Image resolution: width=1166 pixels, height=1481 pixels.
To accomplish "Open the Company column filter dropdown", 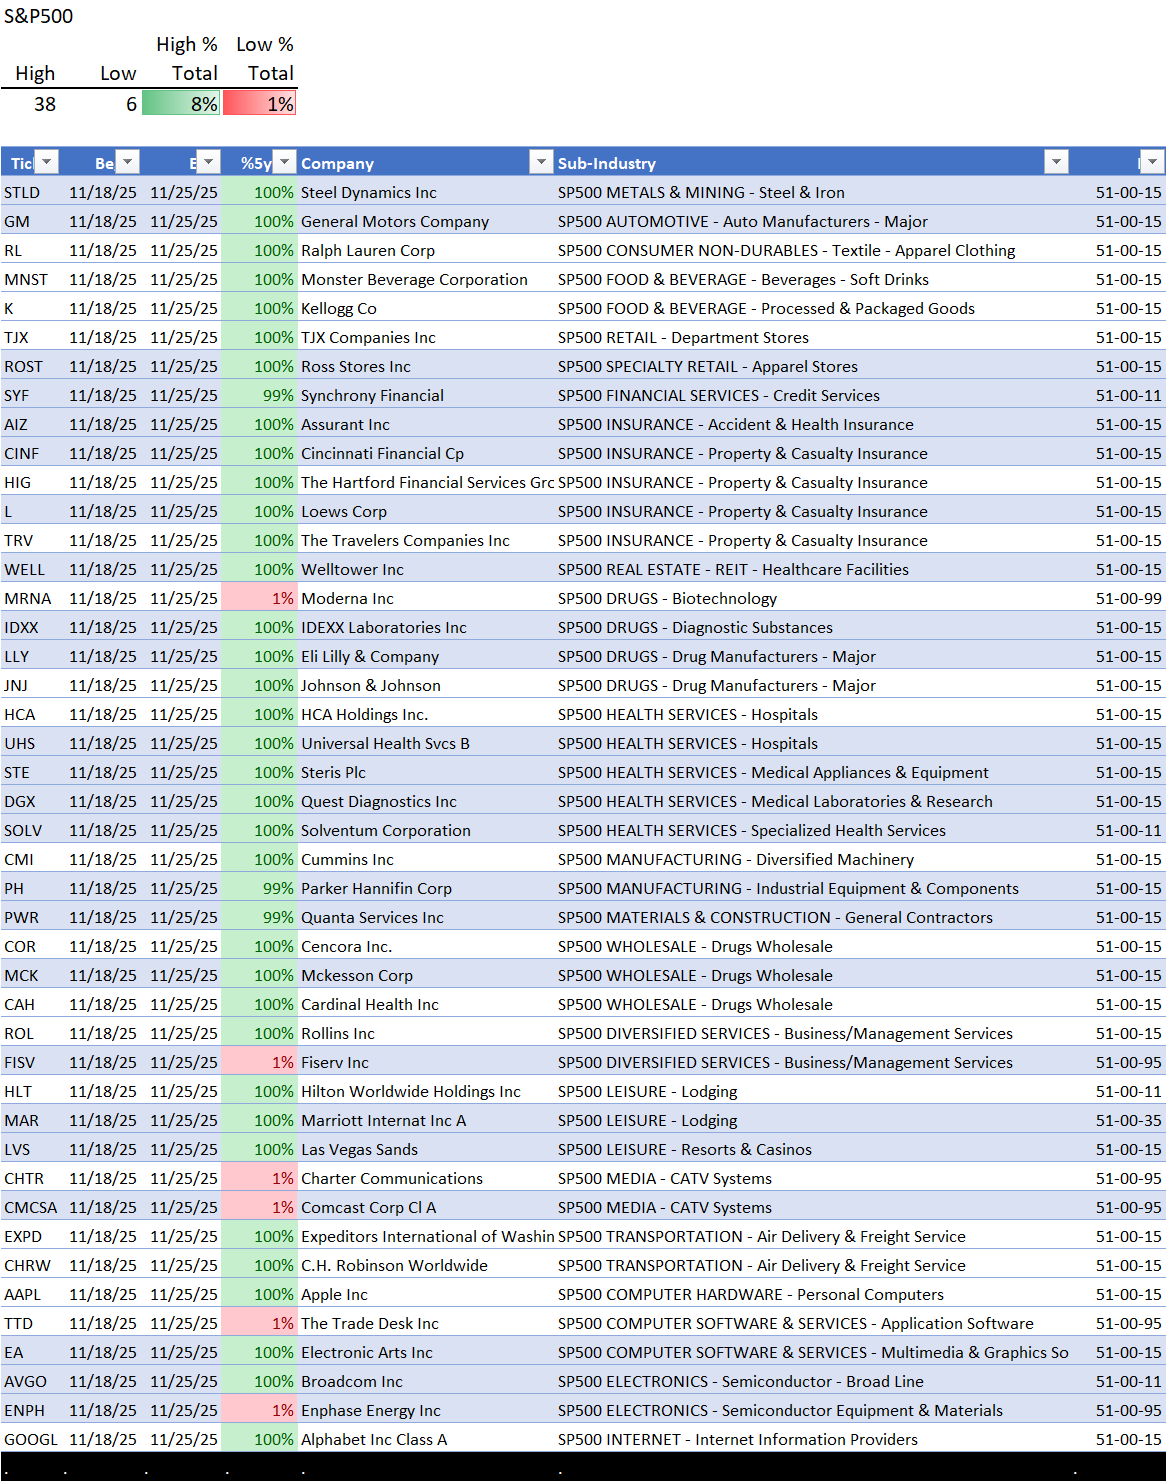I will tap(541, 162).
